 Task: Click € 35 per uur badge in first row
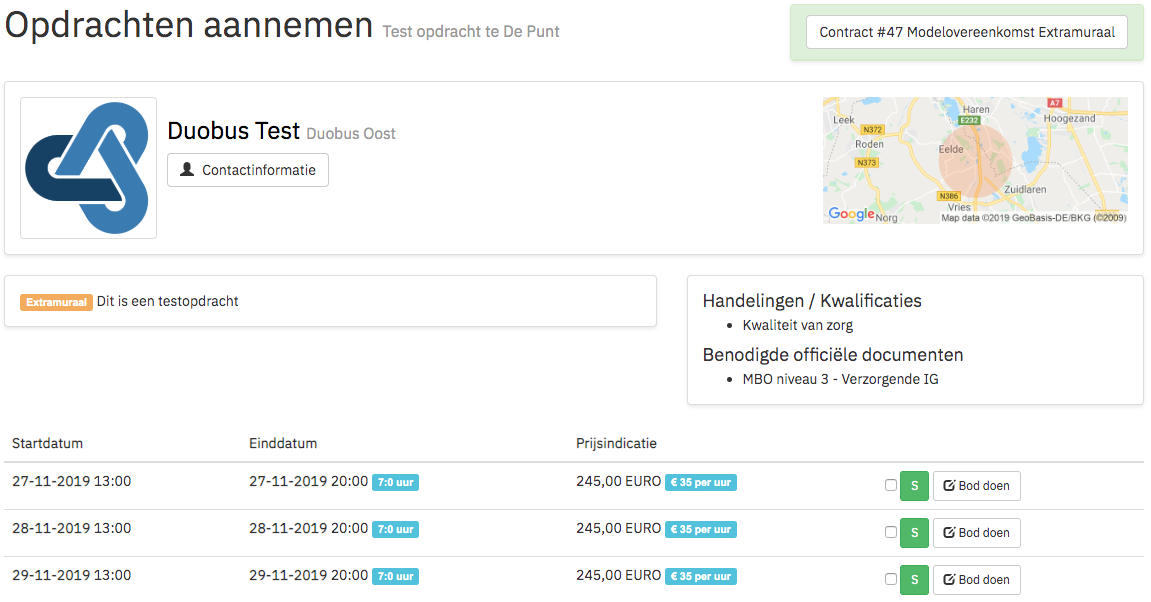click(700, 482)
